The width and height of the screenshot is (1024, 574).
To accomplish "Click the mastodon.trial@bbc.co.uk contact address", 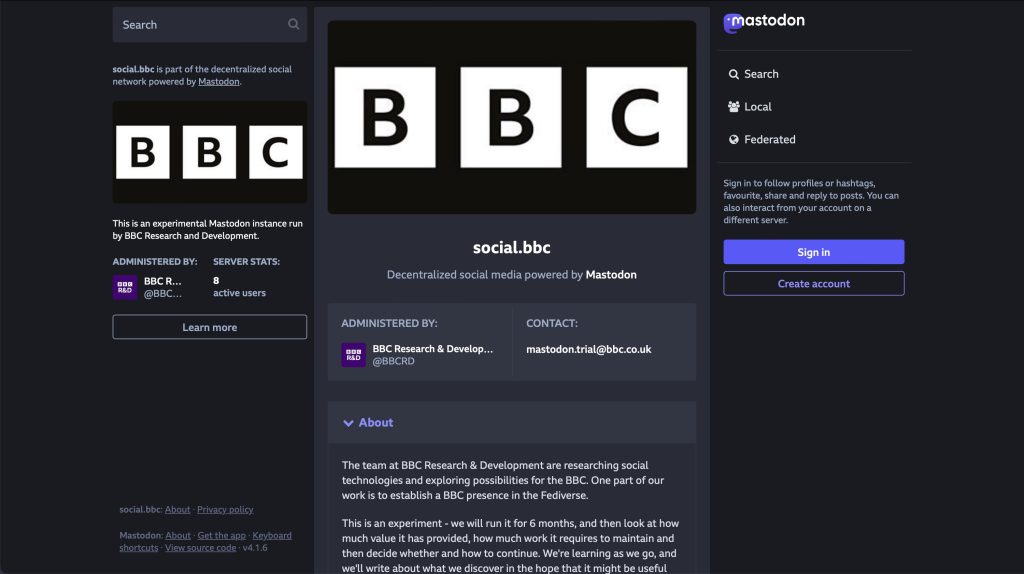I will click(588, 349).
